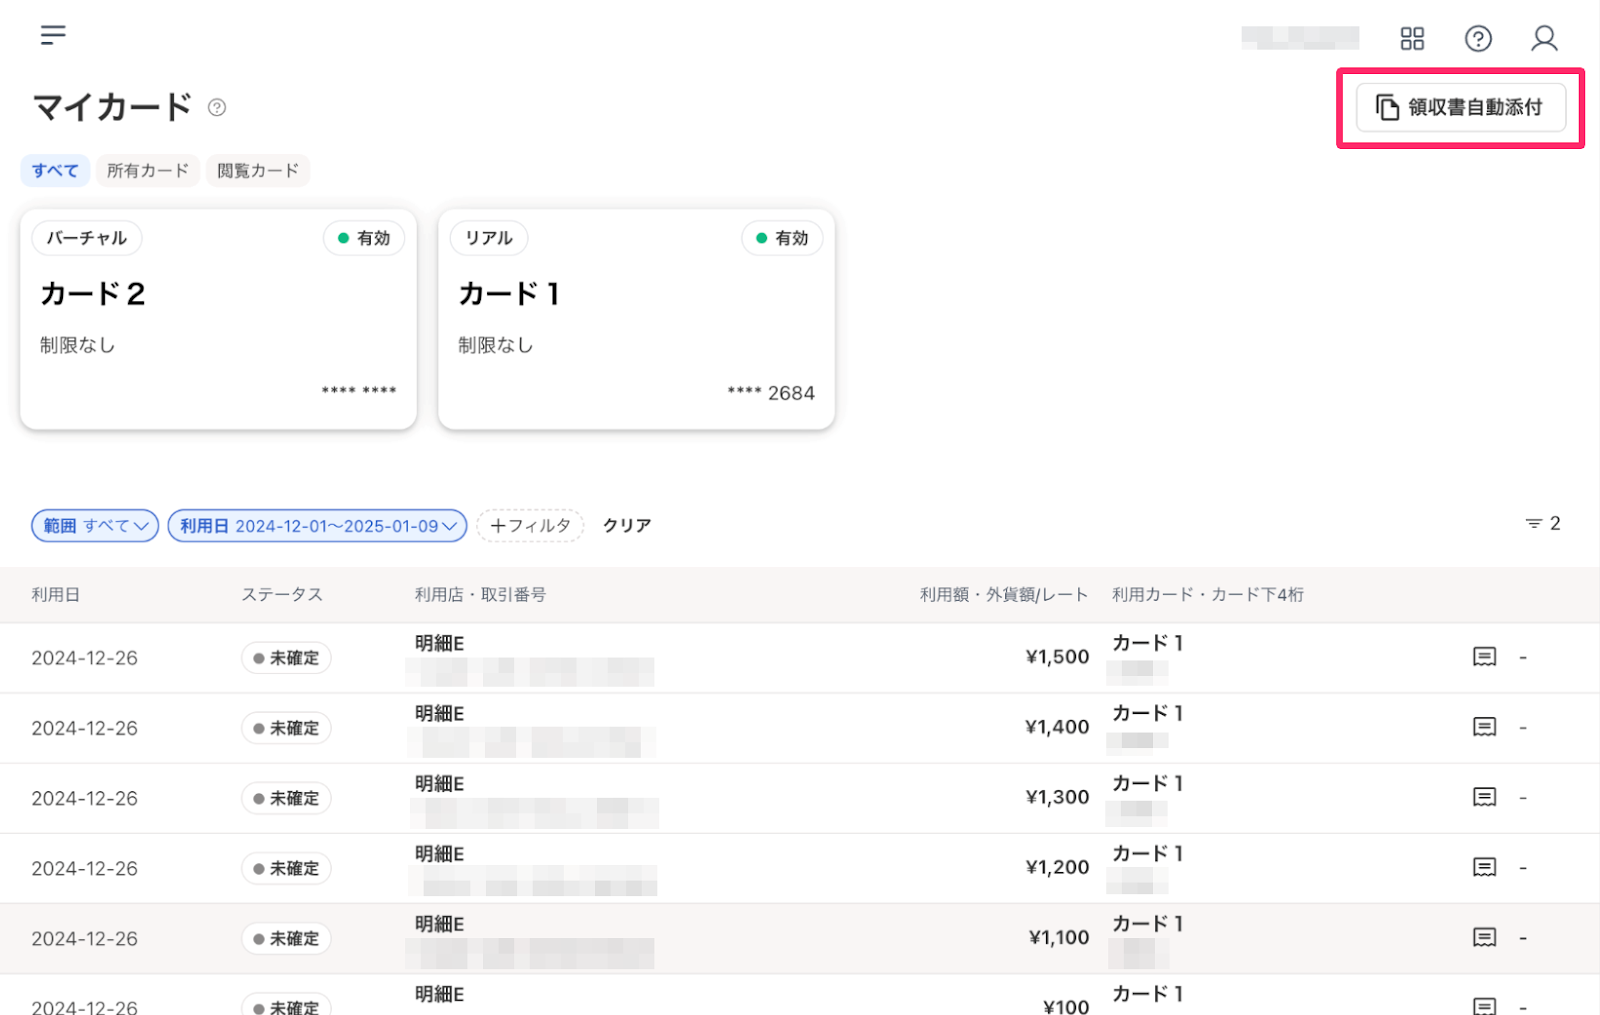
Task: Expand the 範囲 すべて dropdown
Action: 94,525
